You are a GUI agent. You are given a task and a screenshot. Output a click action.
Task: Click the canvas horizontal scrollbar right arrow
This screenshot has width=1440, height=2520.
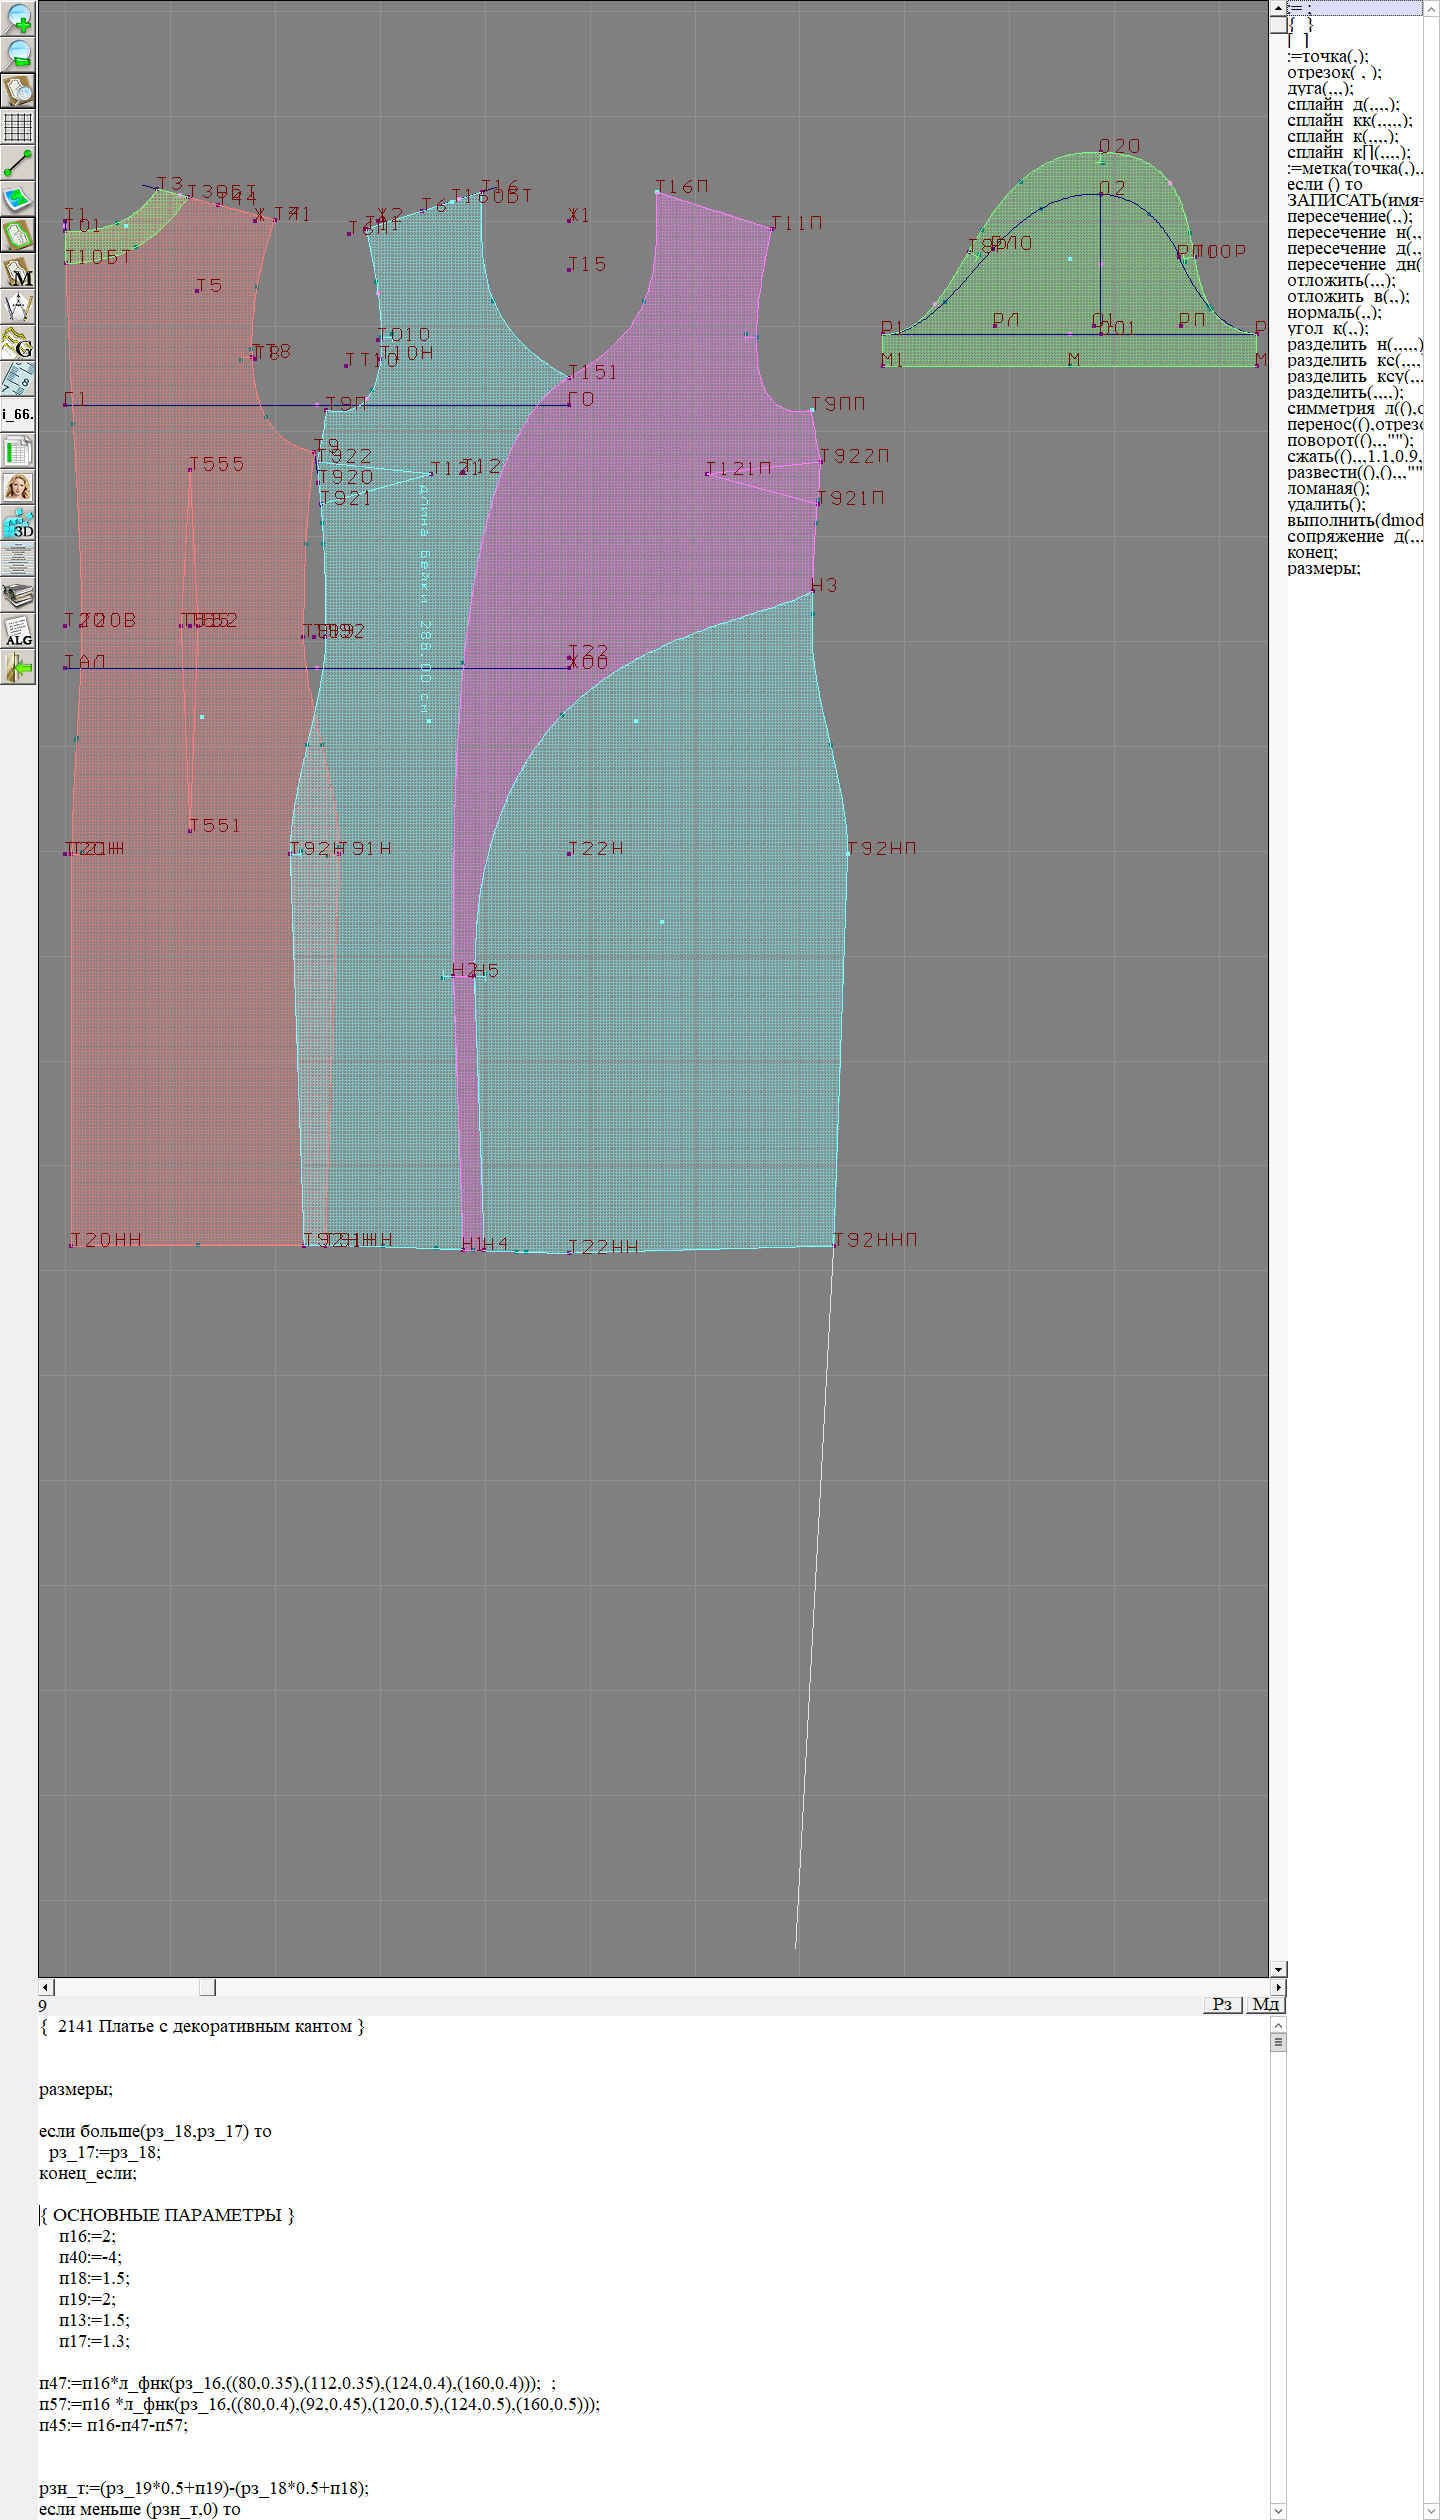(1278, 1987)
